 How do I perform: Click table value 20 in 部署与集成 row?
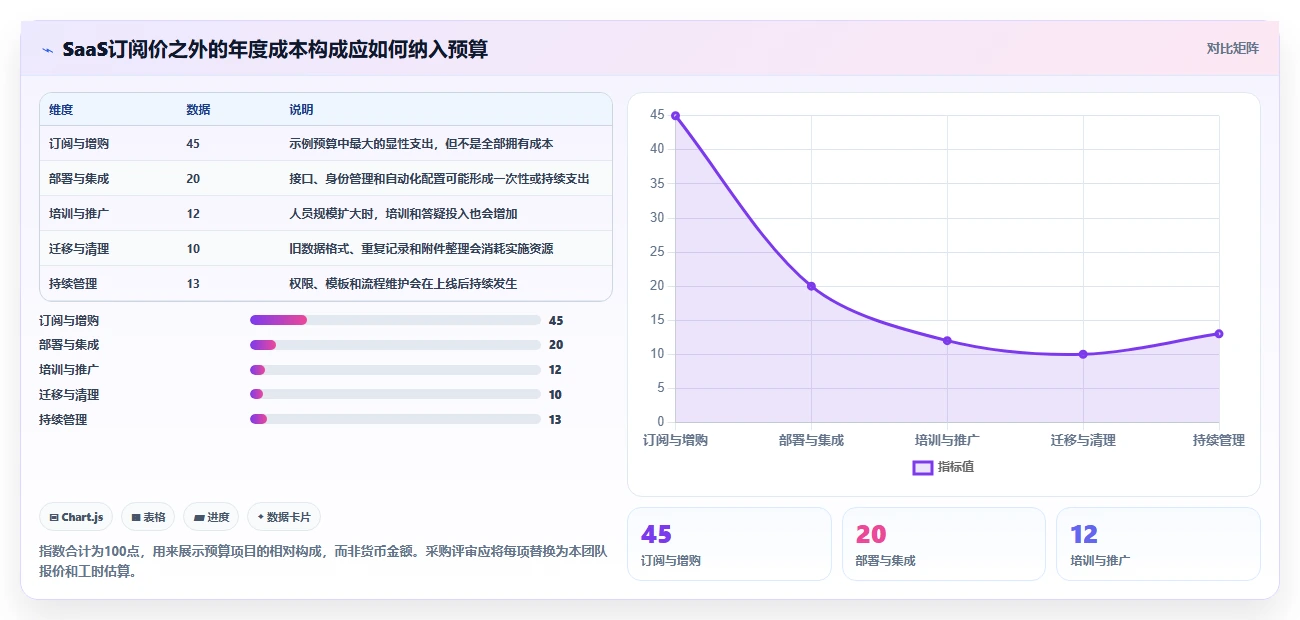pos(193,179)
